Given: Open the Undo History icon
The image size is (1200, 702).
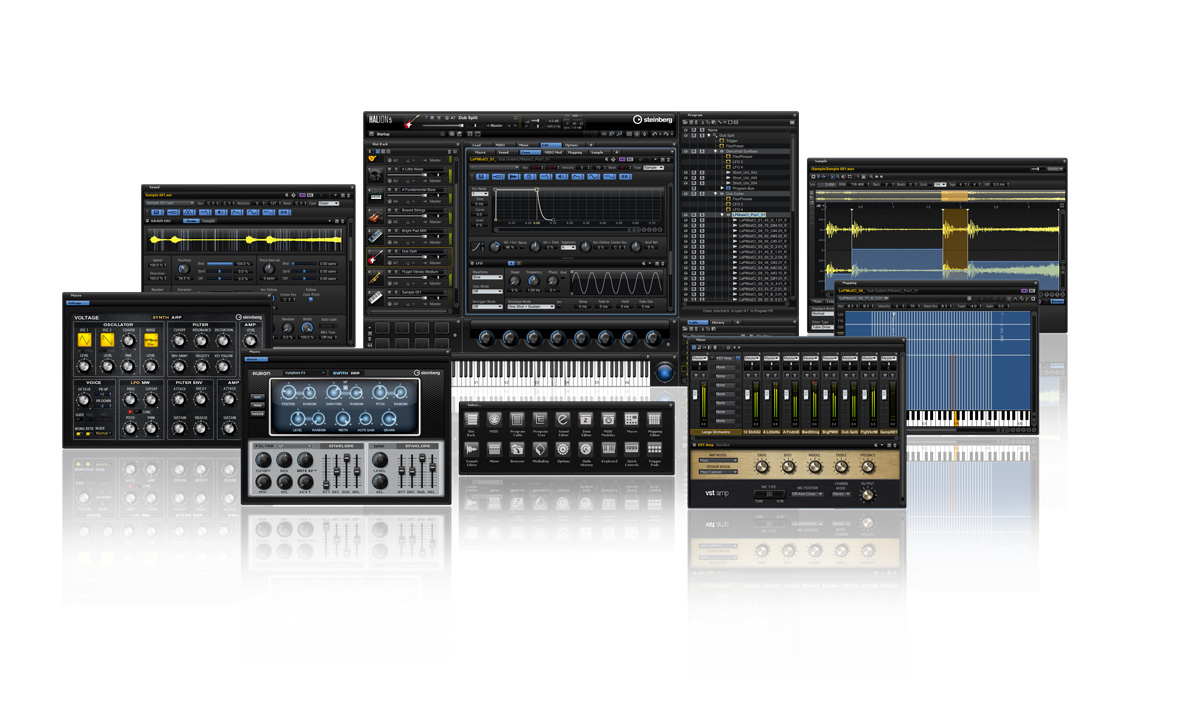Looking at the screenshot, I should [x=586, y=449].
